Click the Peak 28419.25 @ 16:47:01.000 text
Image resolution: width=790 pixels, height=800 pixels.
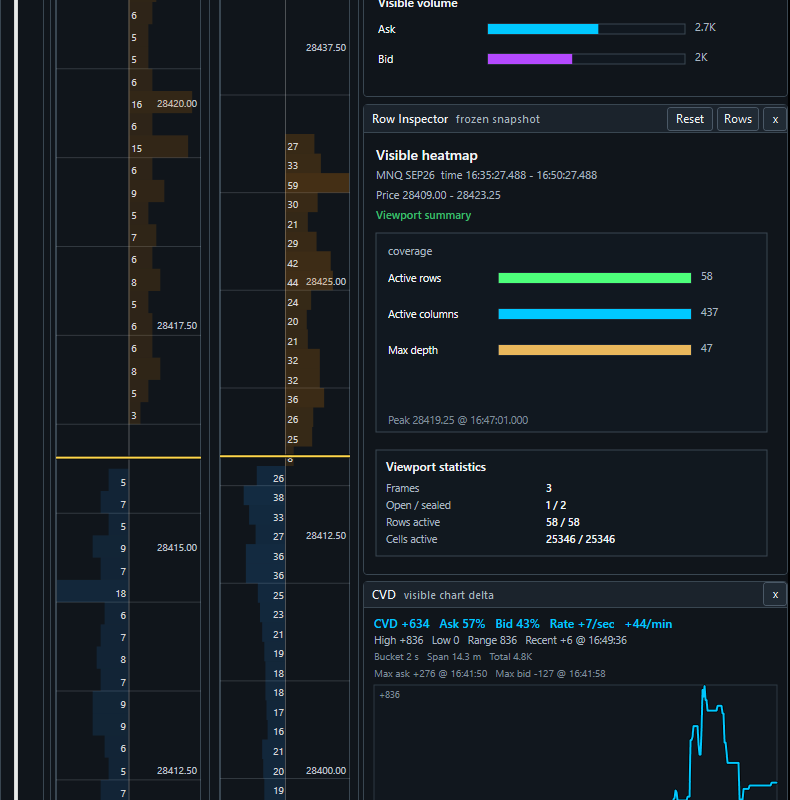tap(458, 420)
